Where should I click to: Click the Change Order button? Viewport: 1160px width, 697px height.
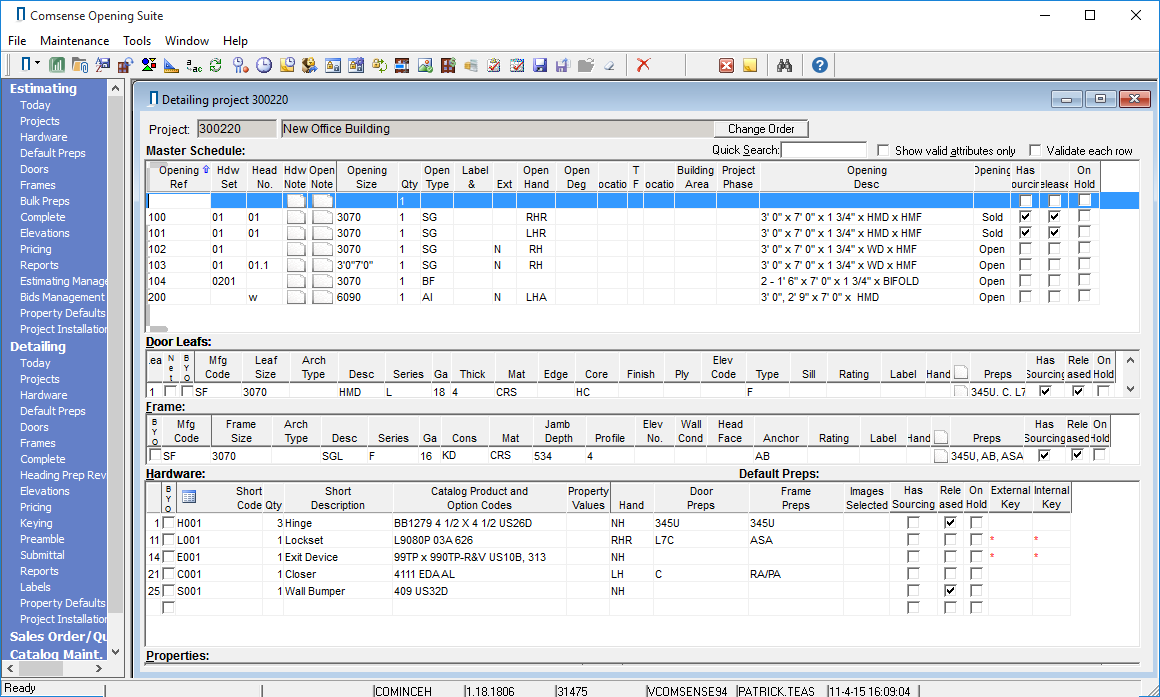[x=761, y=129]
